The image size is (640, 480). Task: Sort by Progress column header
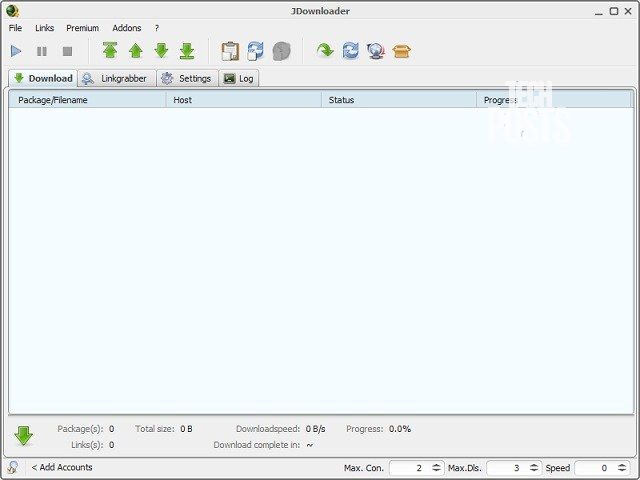click(555, 100)
